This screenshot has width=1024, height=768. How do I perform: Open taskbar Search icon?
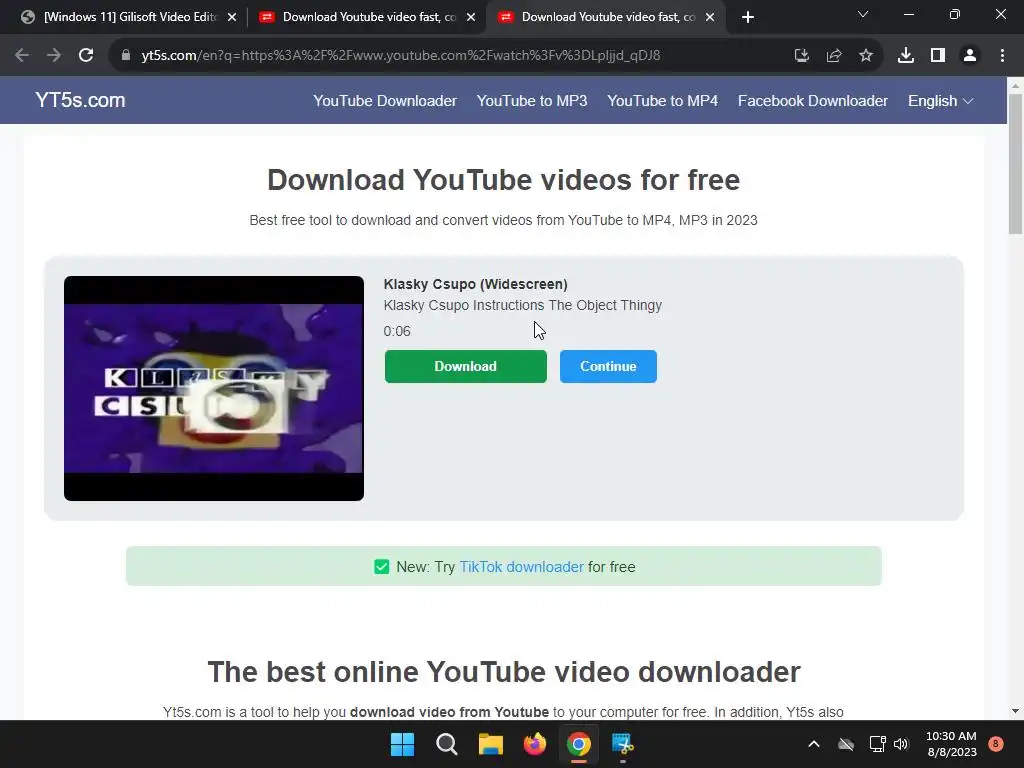click(x=447, y=744)
